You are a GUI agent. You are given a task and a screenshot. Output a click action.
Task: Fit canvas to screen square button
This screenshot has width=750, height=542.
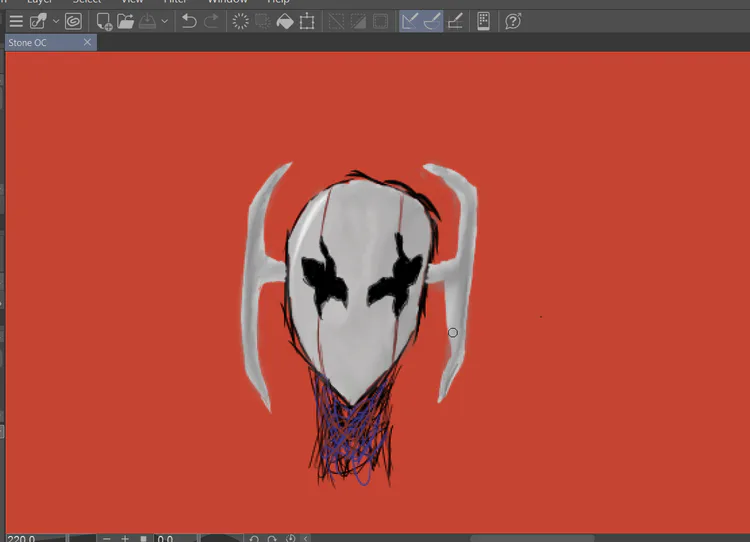click(143, 539)
